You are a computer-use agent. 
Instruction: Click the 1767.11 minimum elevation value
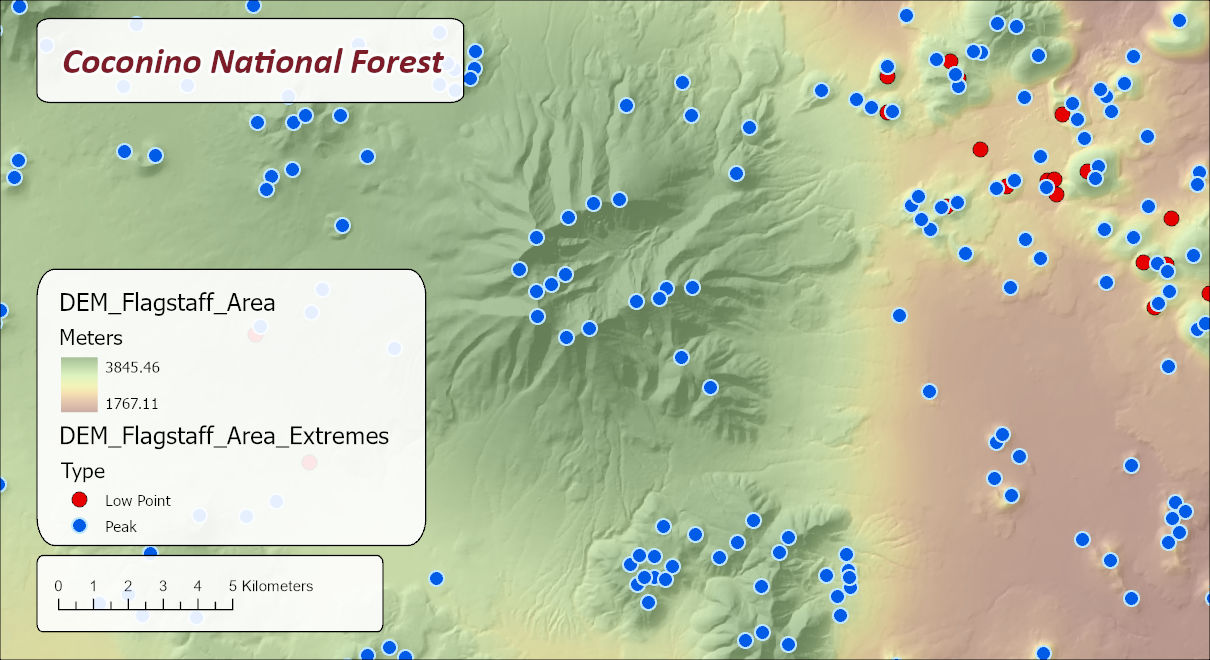pos(132,404)
